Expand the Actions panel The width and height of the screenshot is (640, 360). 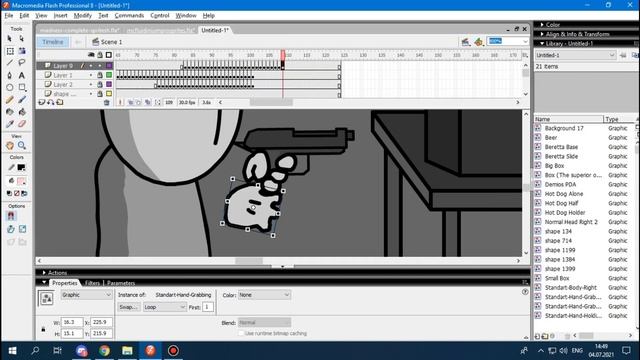[44, 273]
